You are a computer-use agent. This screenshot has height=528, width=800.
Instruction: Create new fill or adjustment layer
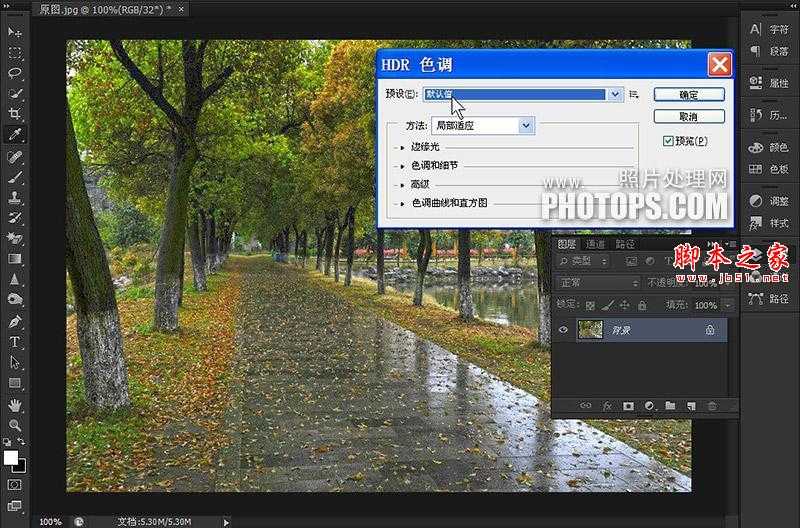click(x=649, y=406)
